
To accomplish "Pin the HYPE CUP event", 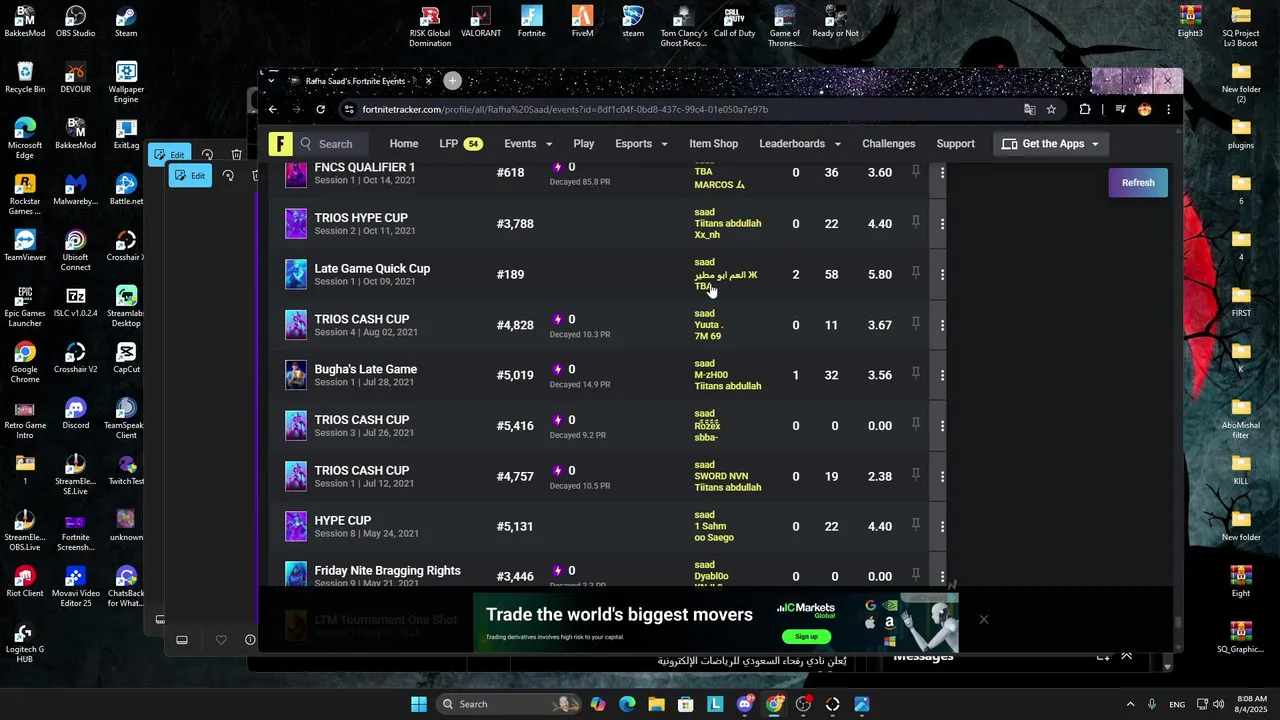I will [915, 525].
